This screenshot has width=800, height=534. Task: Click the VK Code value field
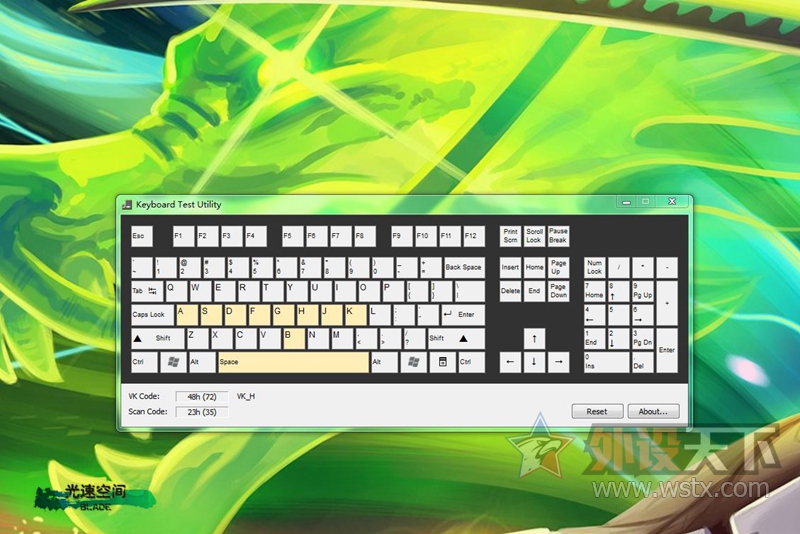click(x=202, y=397)
